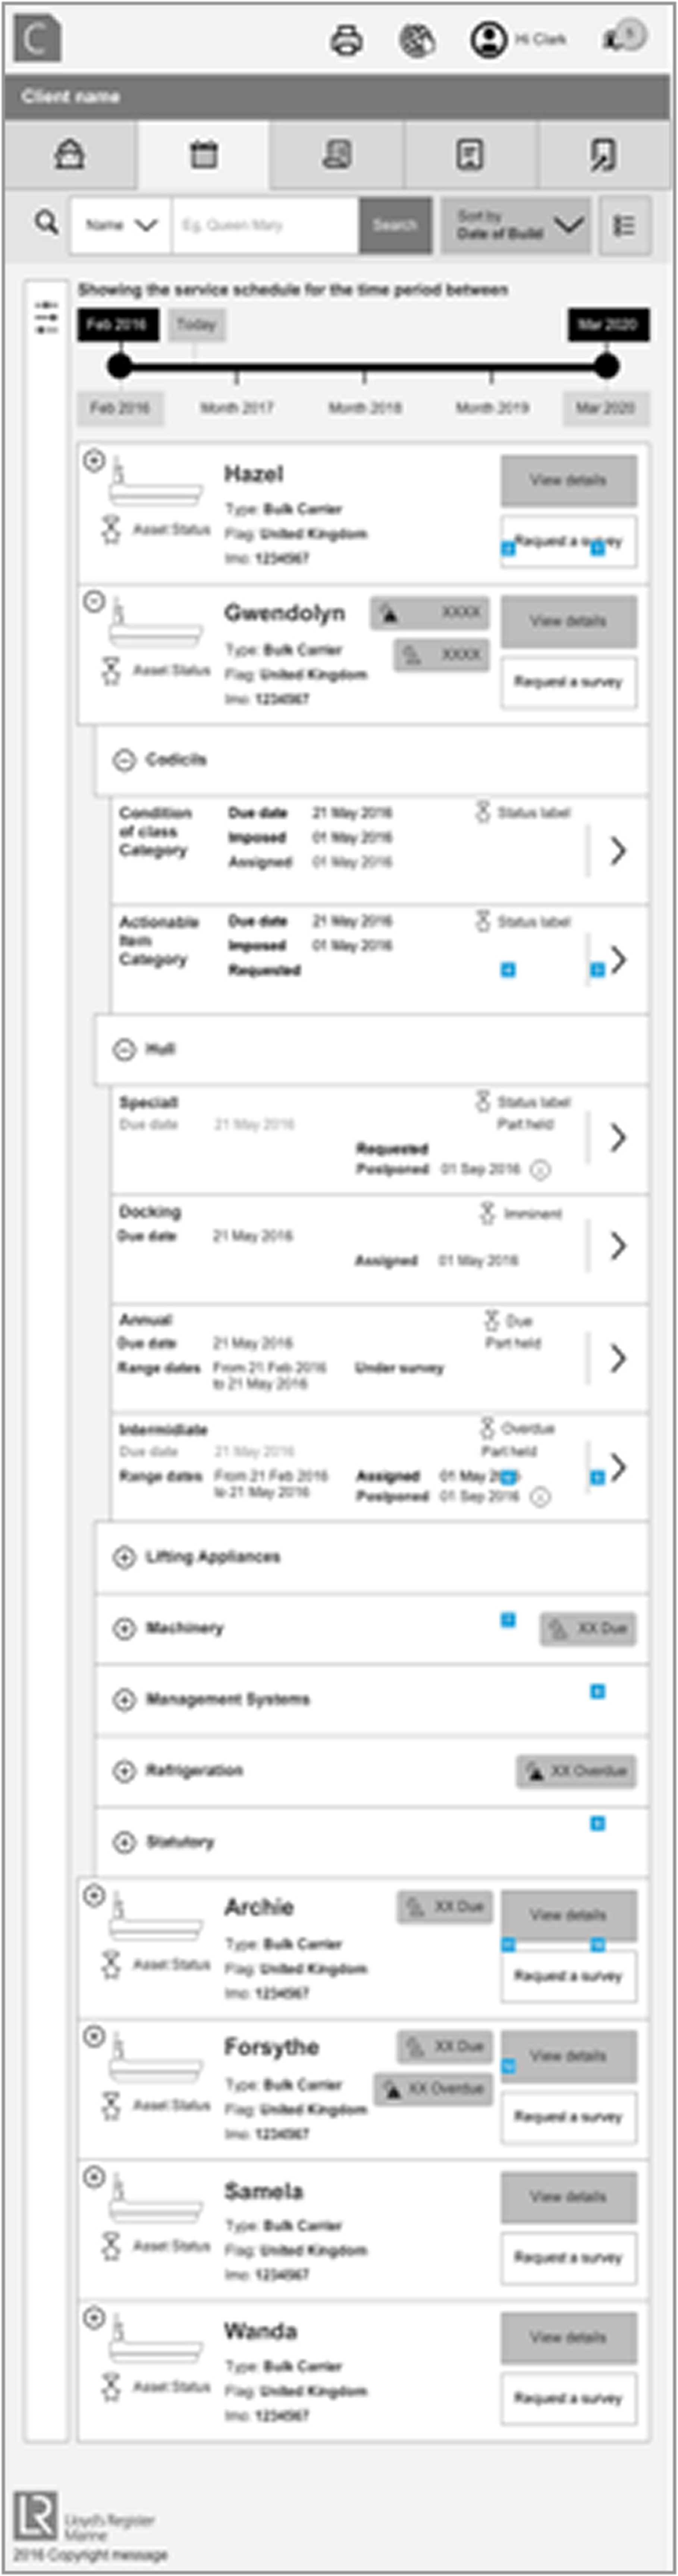
Task: Select the end handle of timeline slider
Action: (606, 366)
